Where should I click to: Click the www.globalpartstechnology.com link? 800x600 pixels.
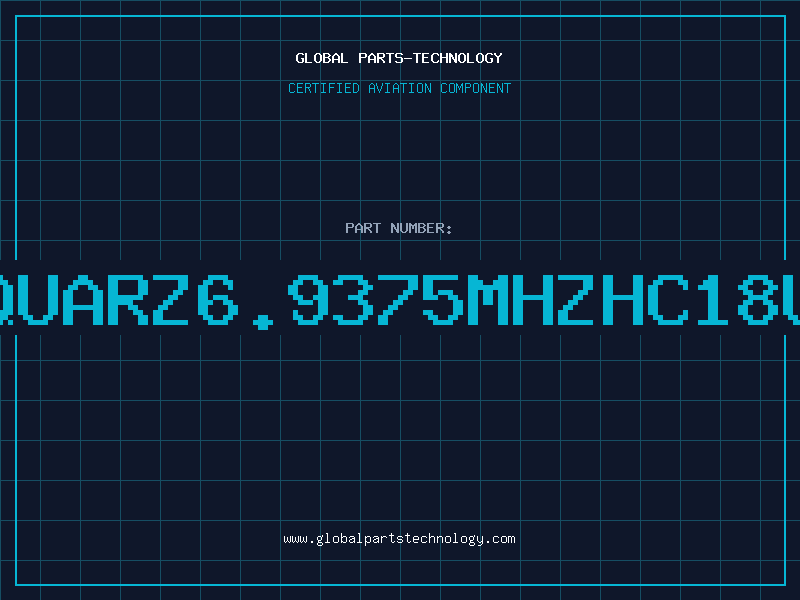399,539
